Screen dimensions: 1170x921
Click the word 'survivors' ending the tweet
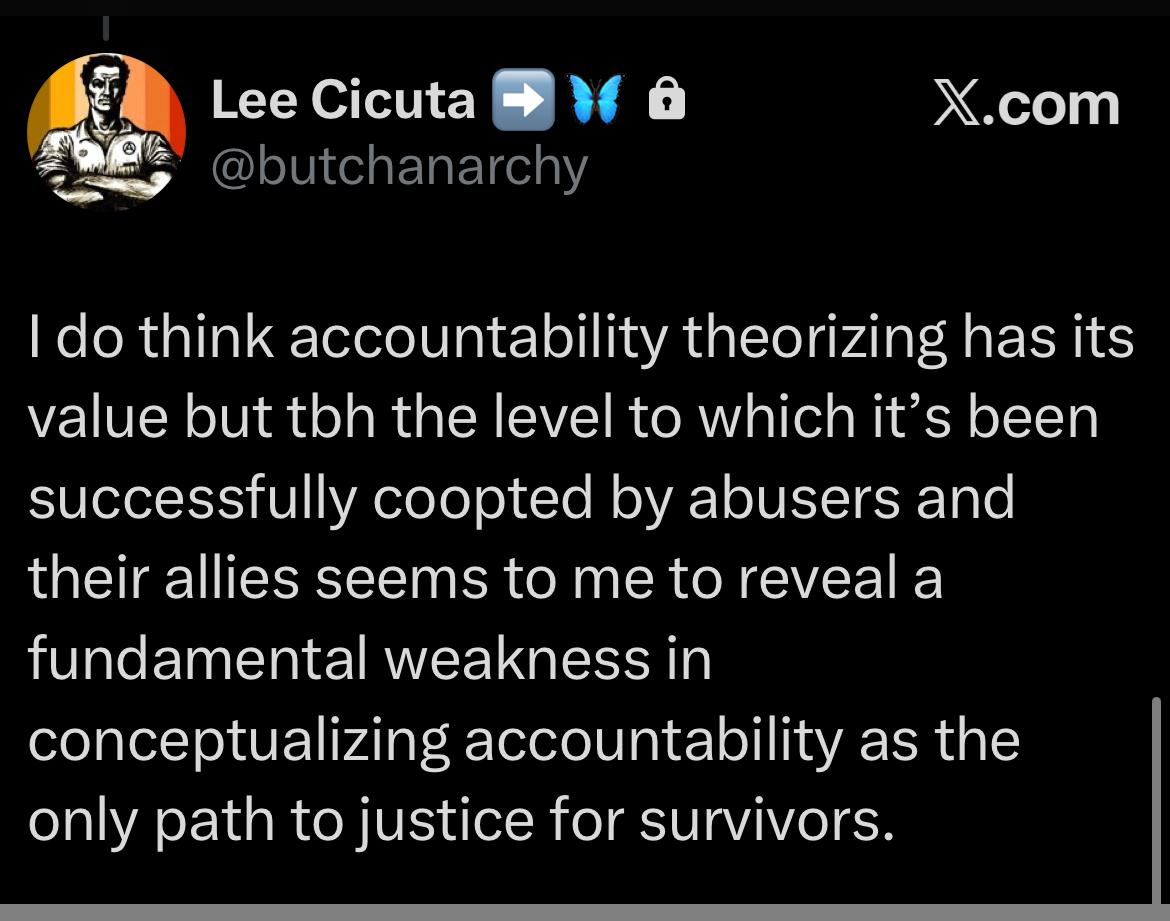[x=760, y=822]
